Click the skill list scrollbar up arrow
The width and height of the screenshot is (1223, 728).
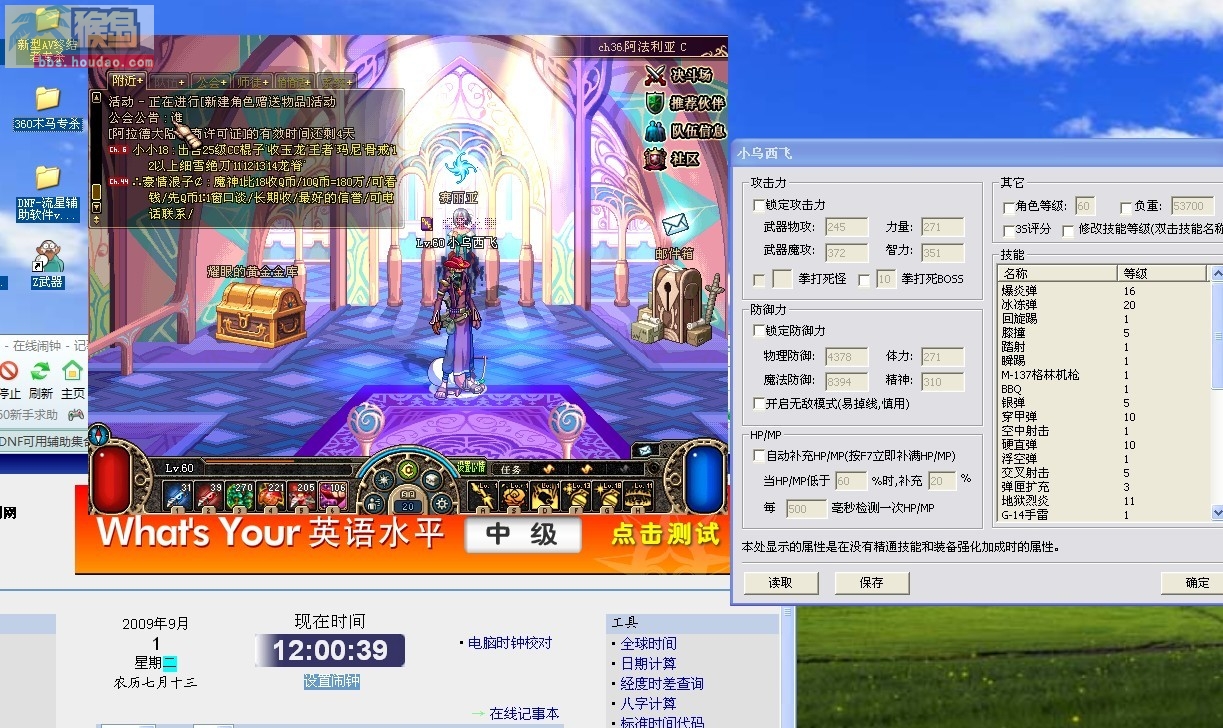click(x=1217, y=273)
